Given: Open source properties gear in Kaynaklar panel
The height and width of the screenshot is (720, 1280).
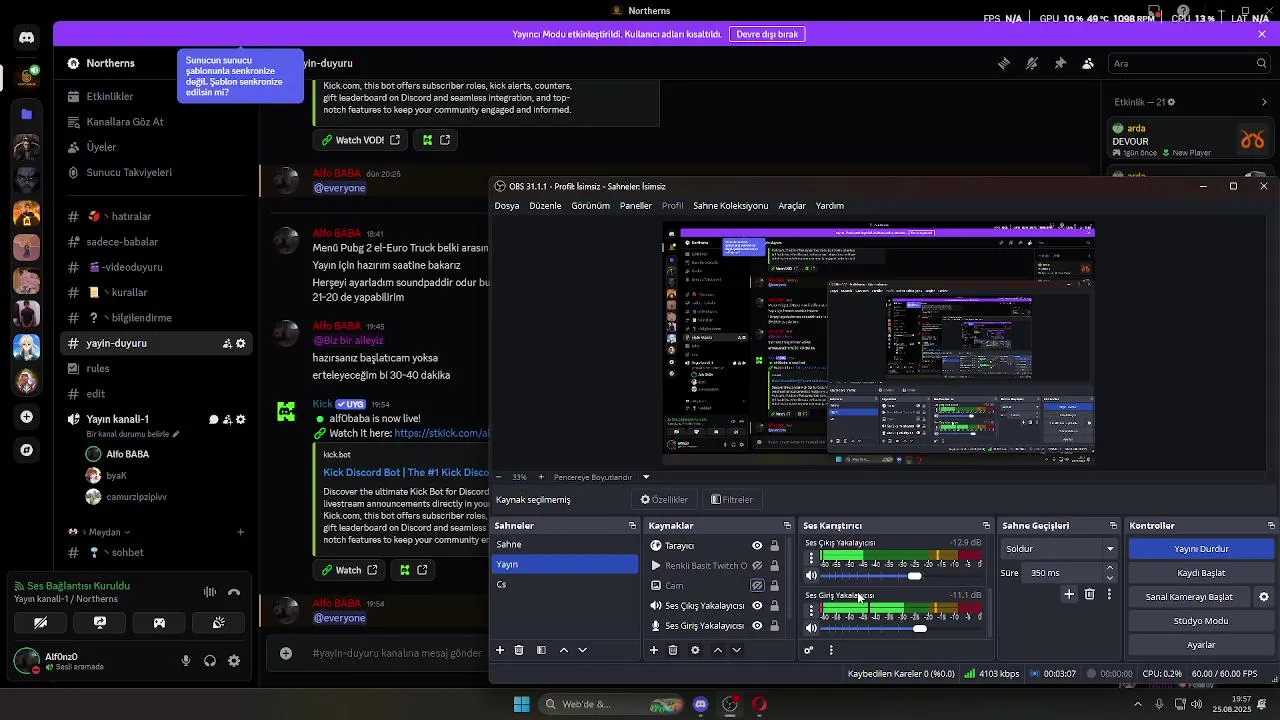Looking at the screenshot, I should click(x=695, y=650).
